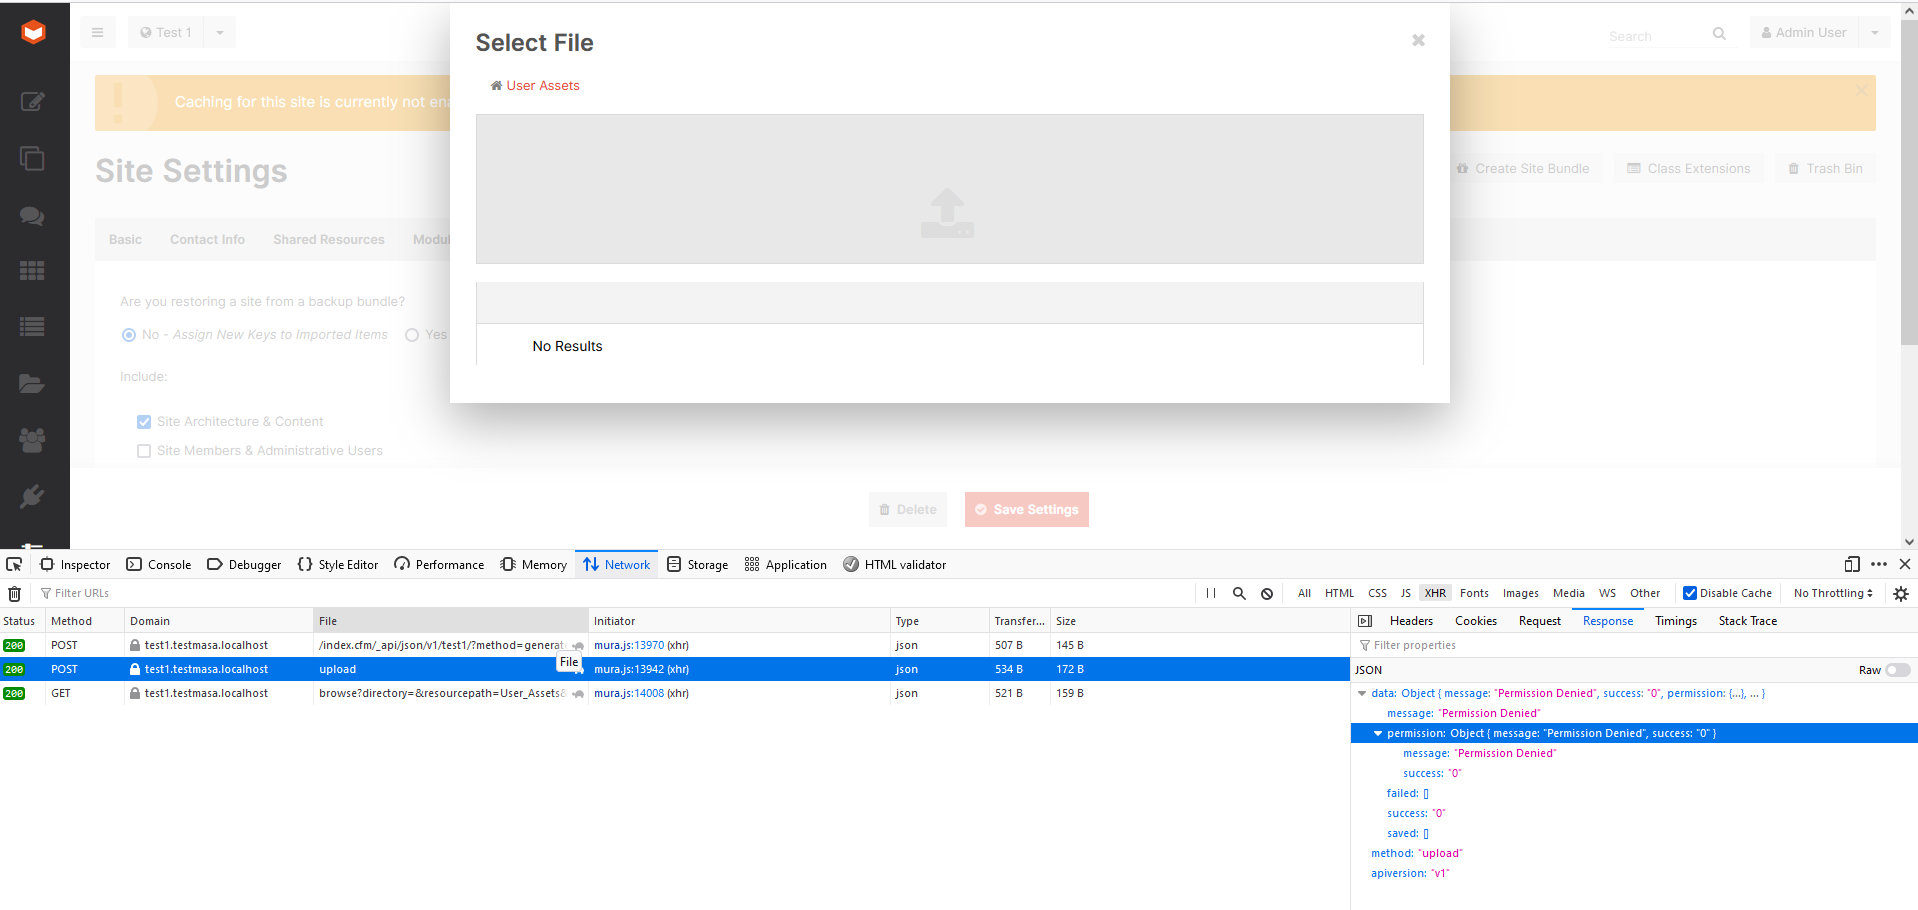Open the Admin User dropdown arrow
Screen dimensions: 1918x910
1875,33
